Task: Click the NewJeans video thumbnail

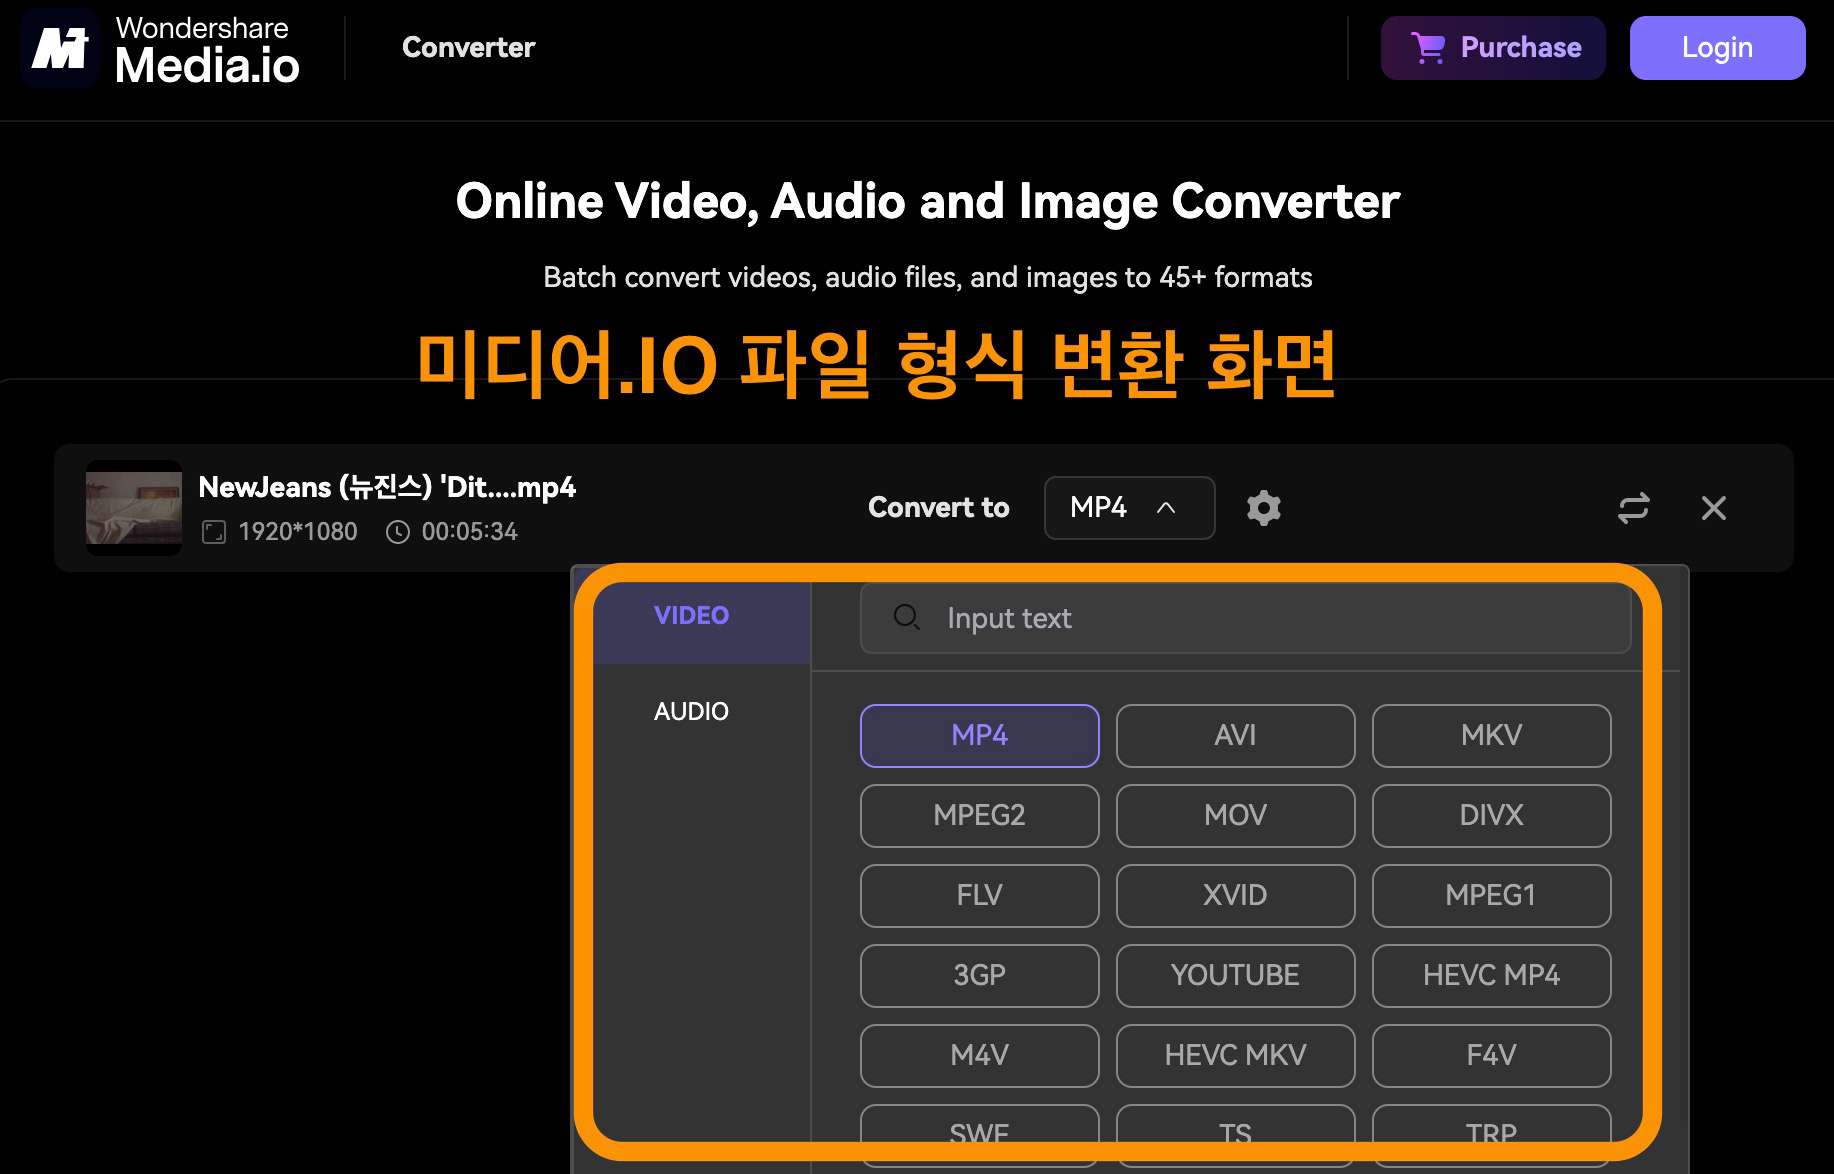Action: coord(134,508)
